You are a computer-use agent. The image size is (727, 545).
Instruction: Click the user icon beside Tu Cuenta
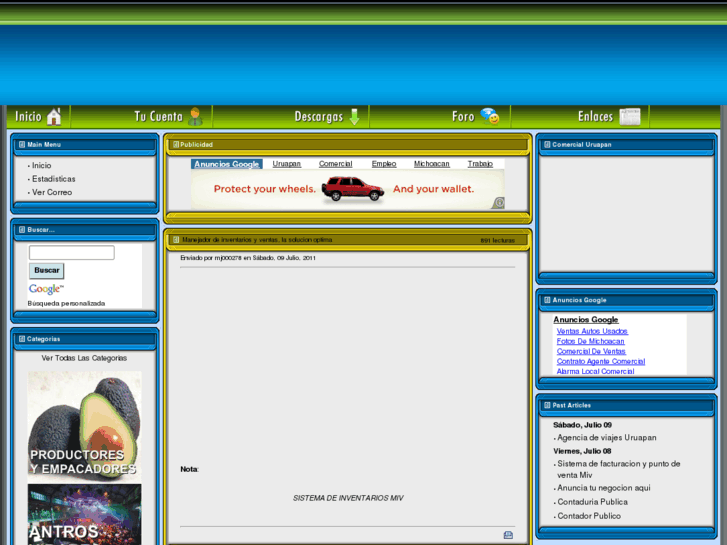195,116
